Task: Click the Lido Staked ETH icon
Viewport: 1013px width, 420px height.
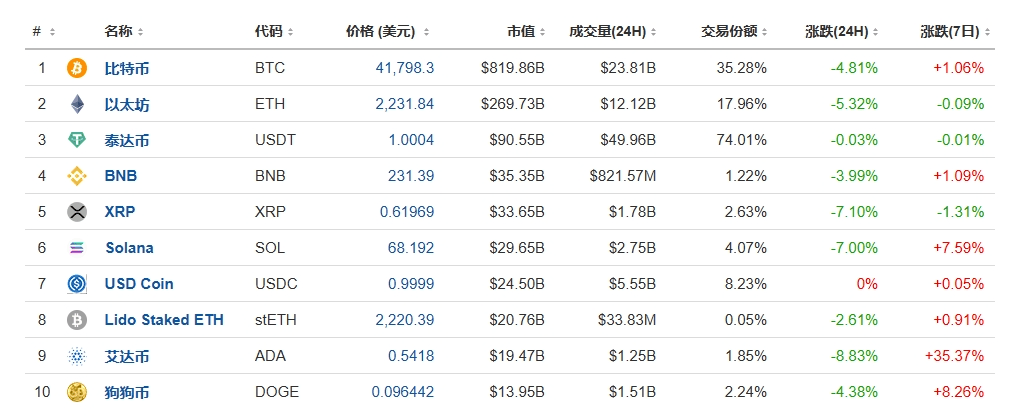Action: [x=77, y=320]
